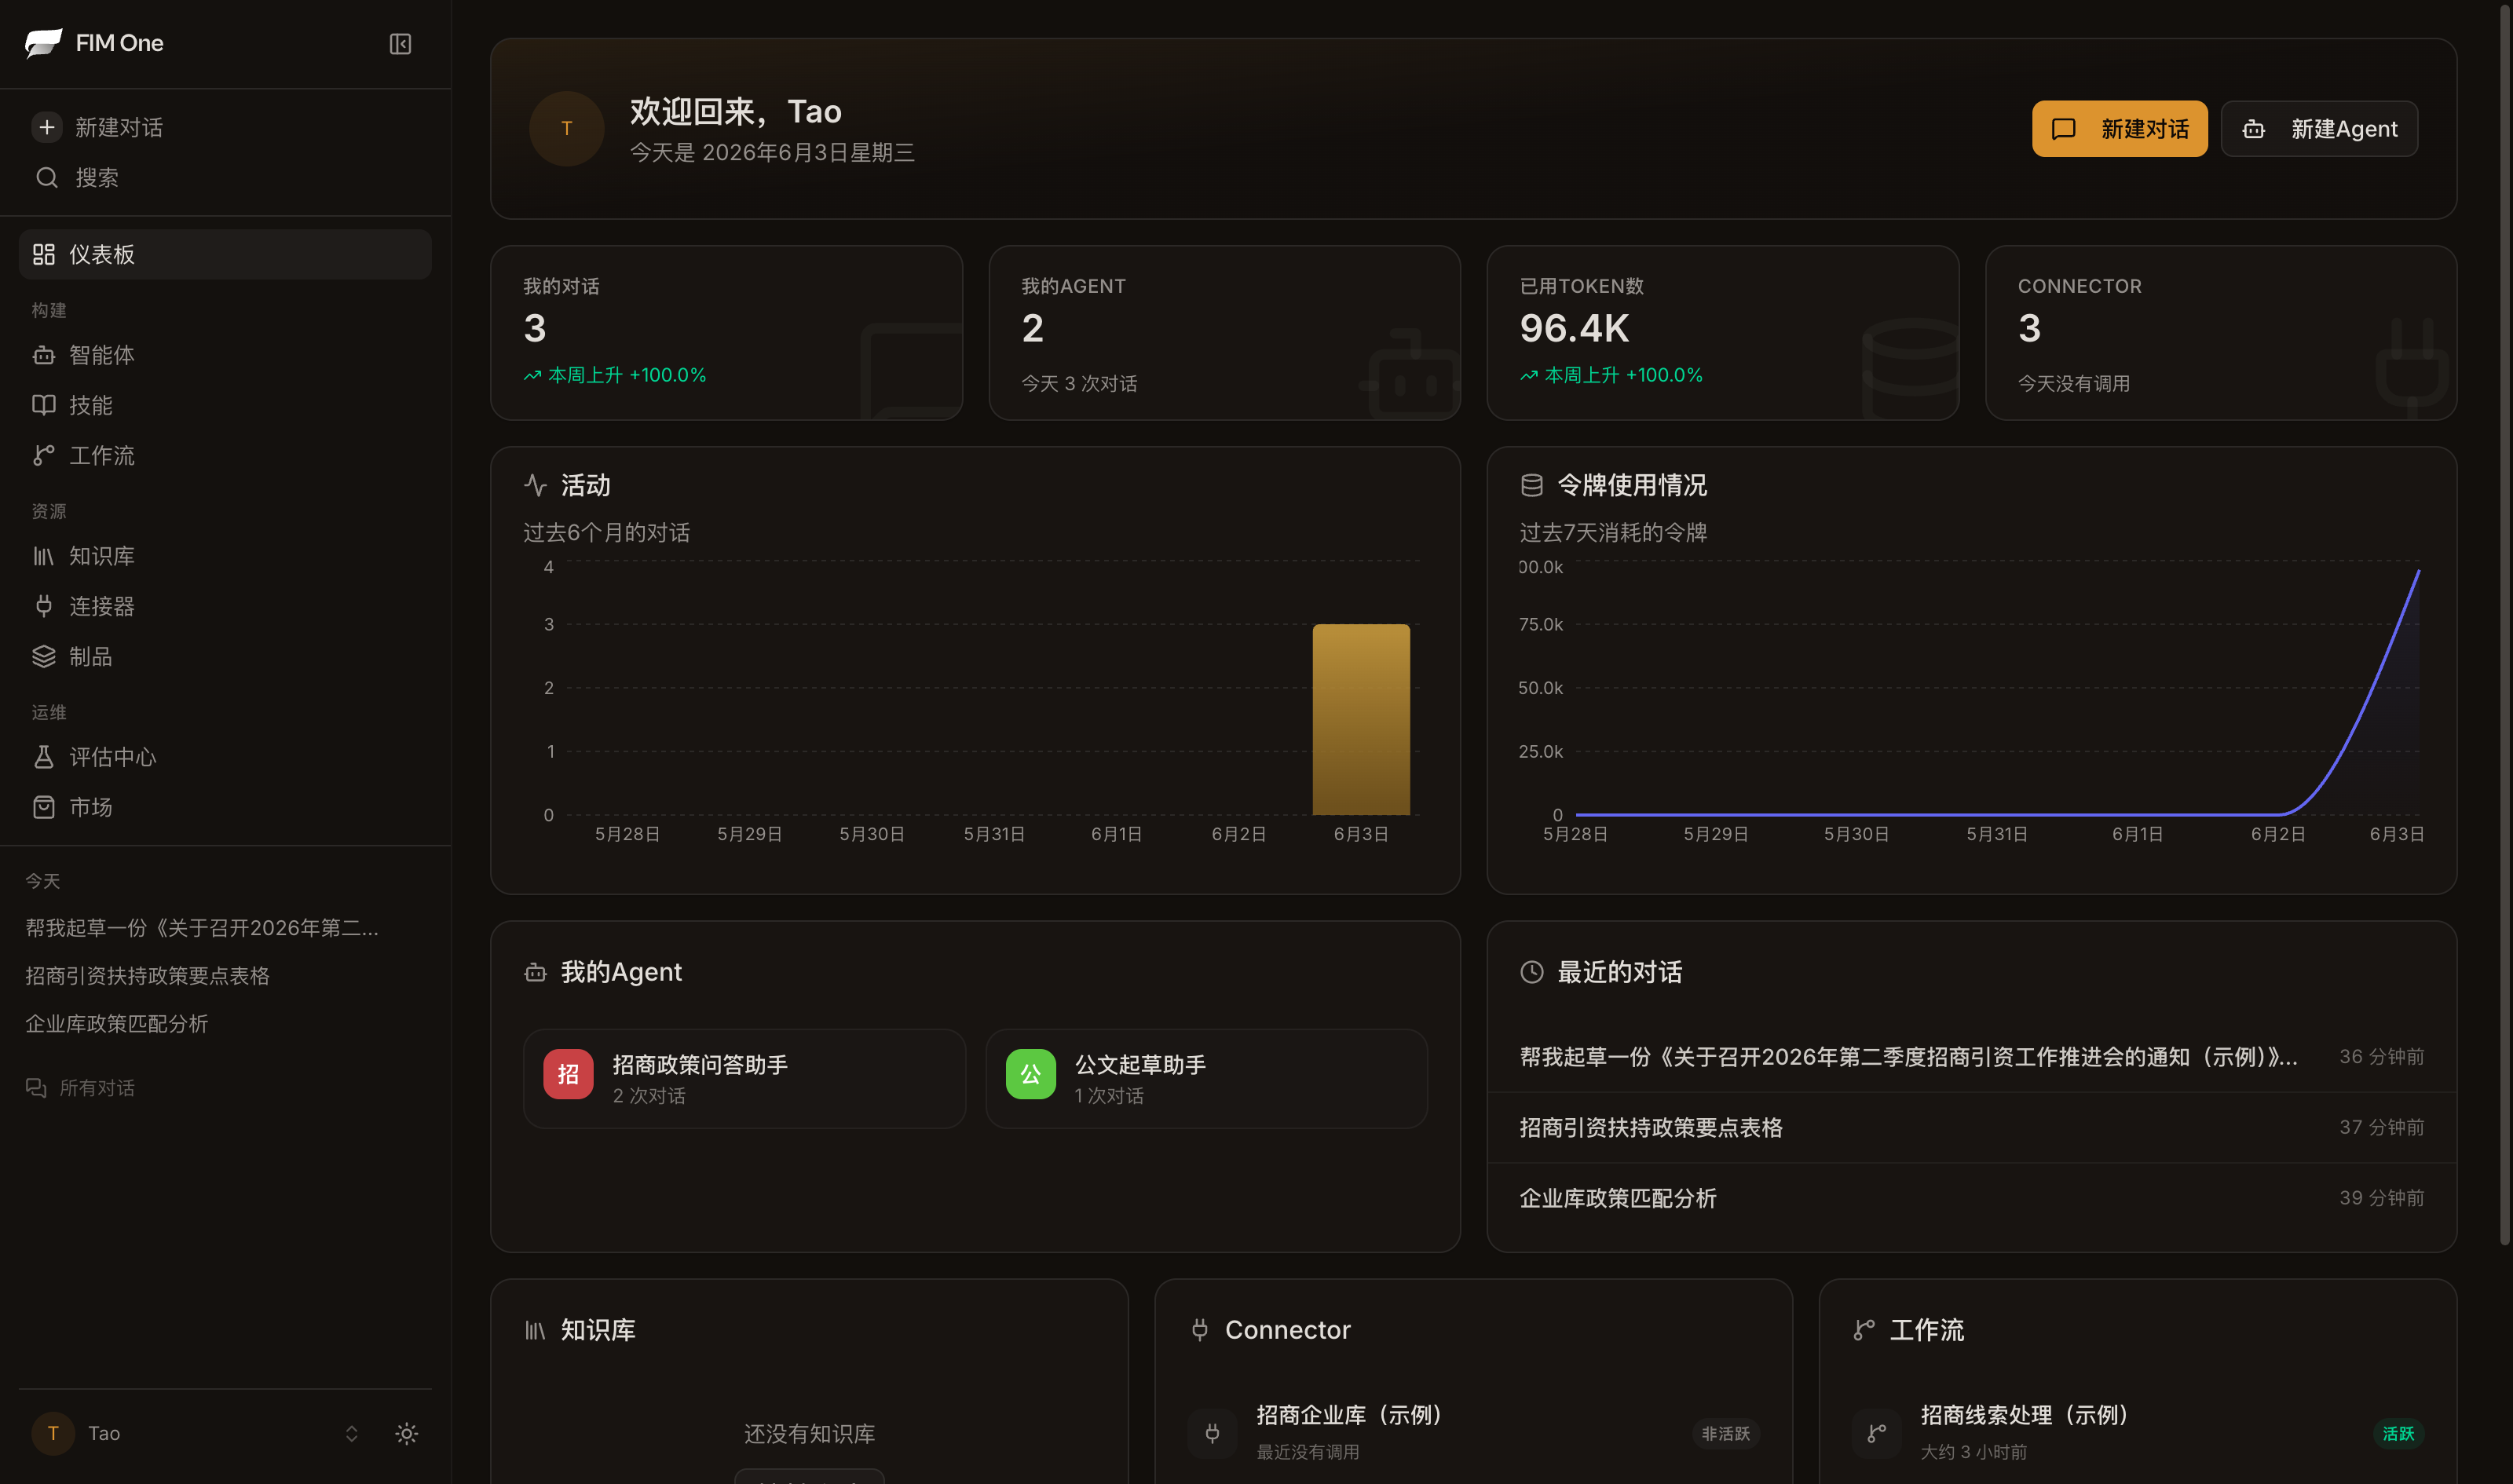Click the plug icon beside 招商企业库
The height and width of the screenshot is (1484, 2513).
1212,1433
